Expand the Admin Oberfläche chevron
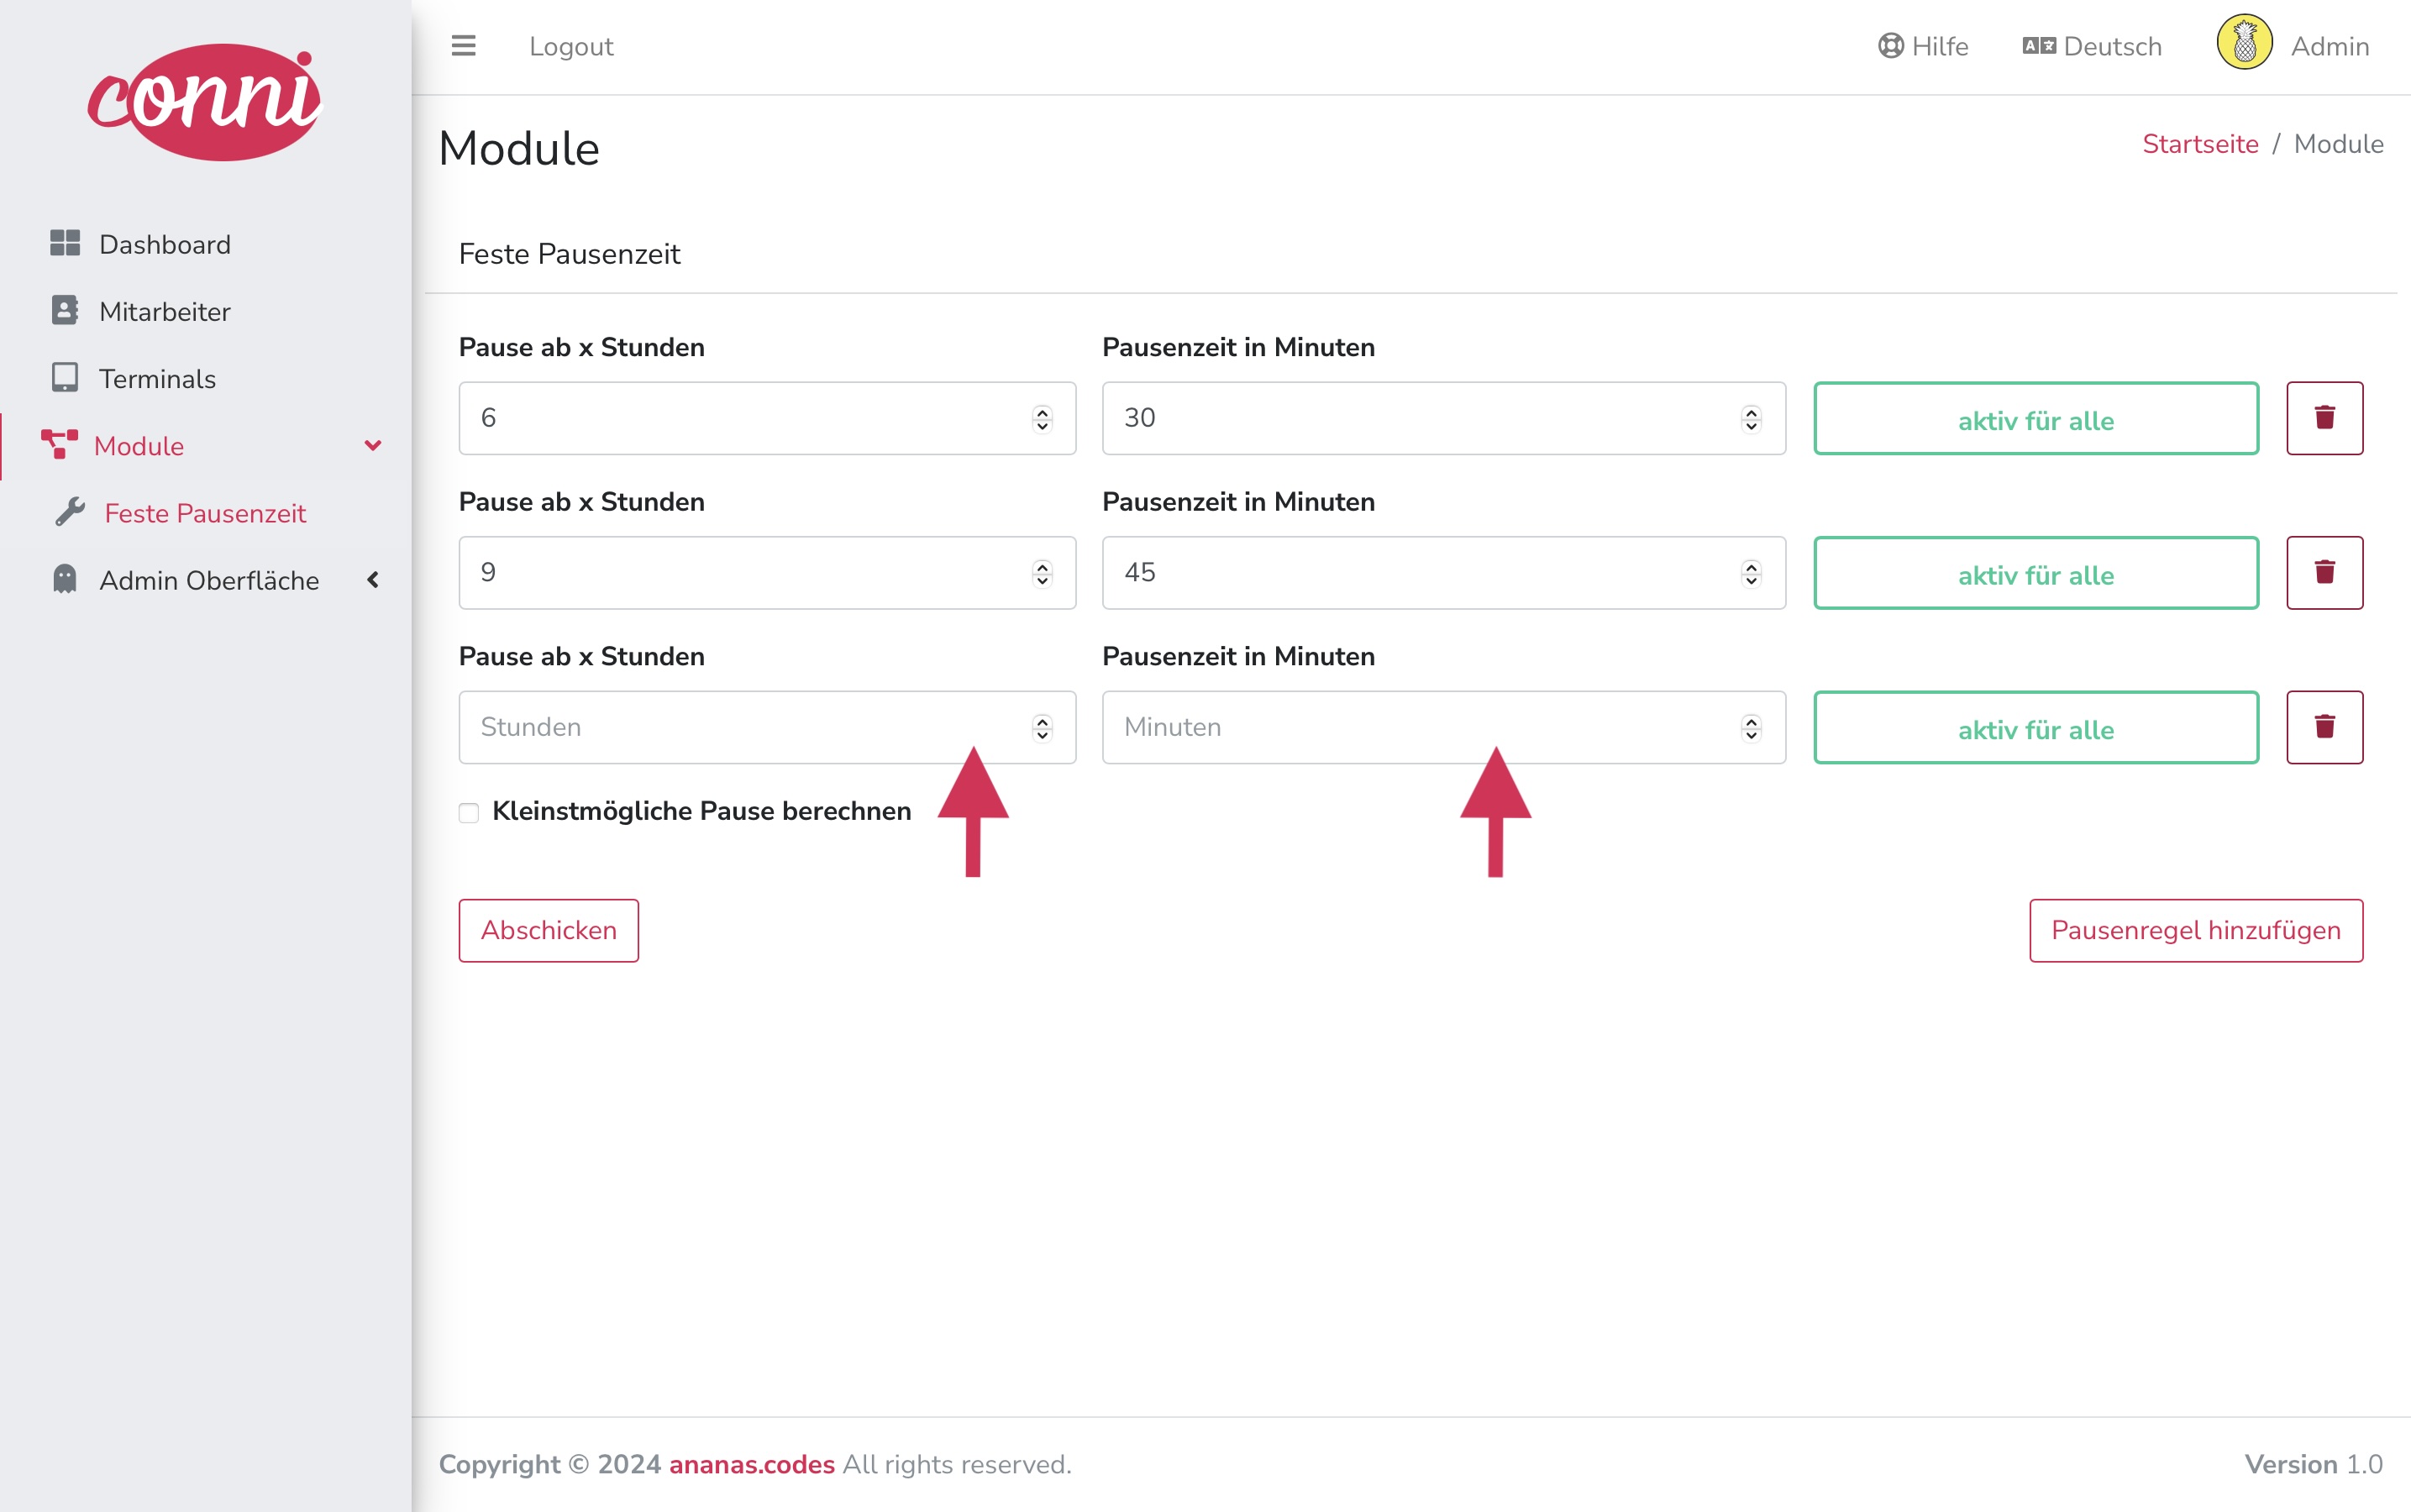This screenshot has width=2411, height=1512. click(x=373, y=579)
